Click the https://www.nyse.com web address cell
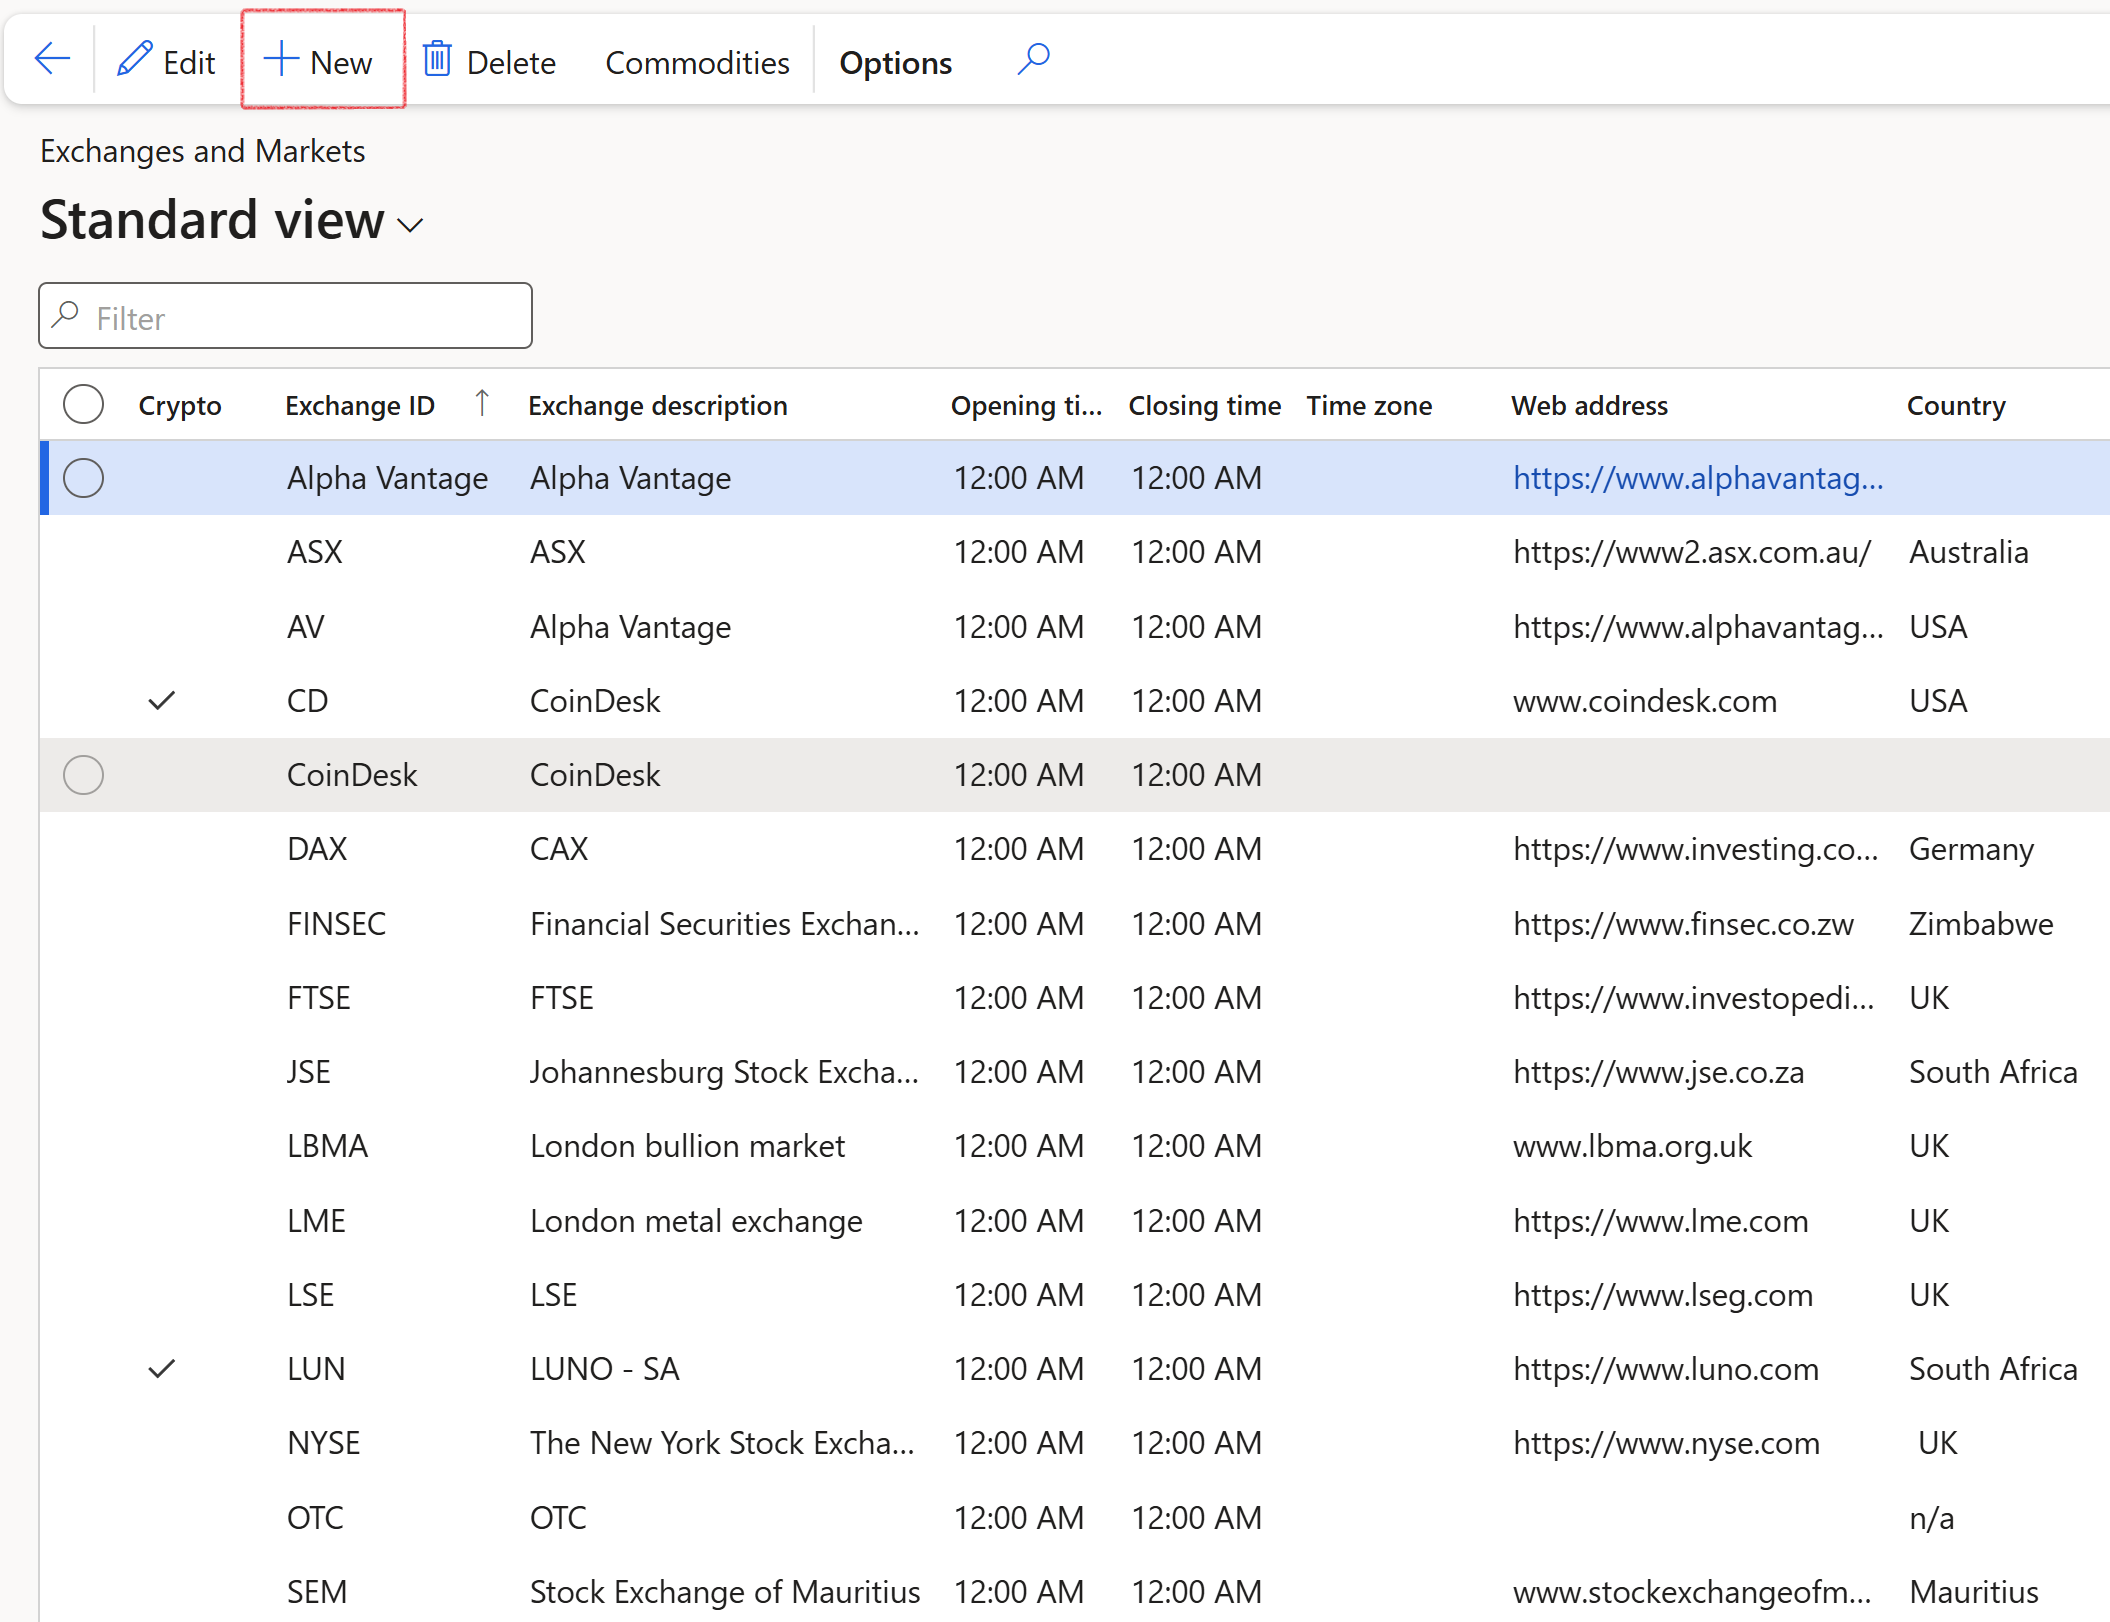This screenshot has height=1622, width=2110. (x=1667, y=1443)
